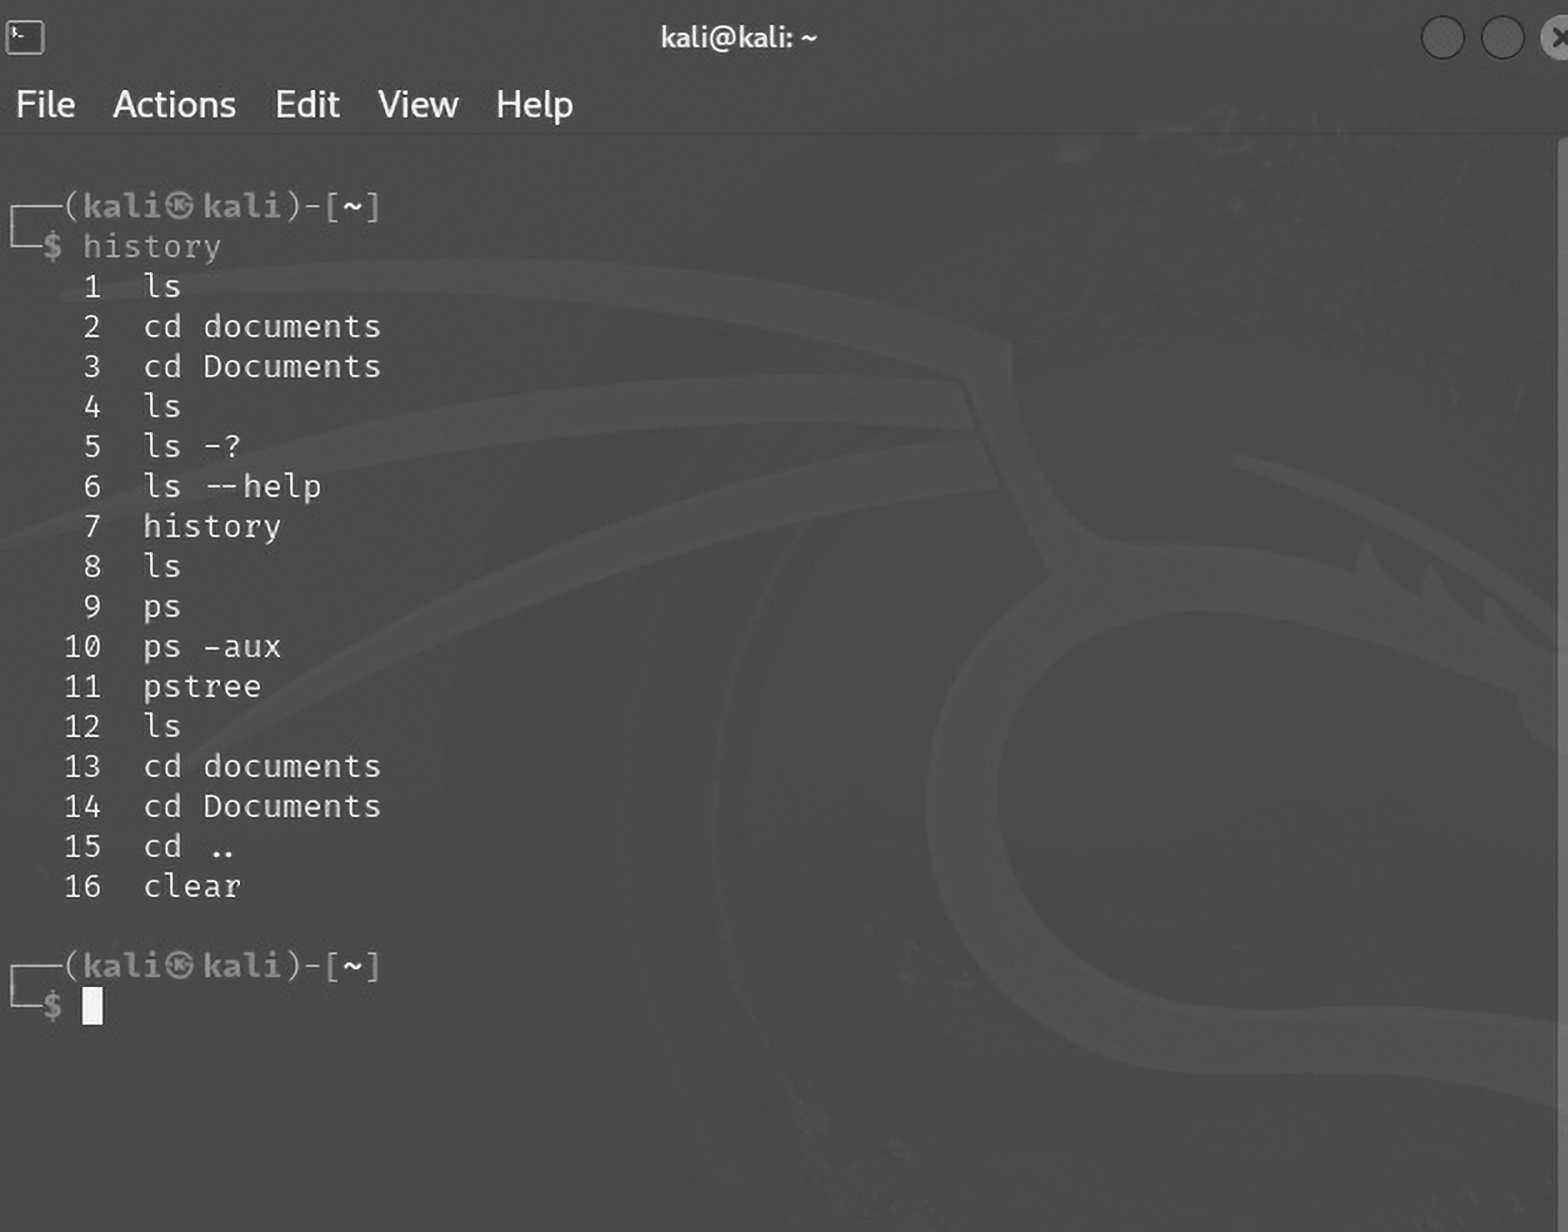Click history entry 12 'ls'
Viewport: 1568px width, 1232px height.
162,727
